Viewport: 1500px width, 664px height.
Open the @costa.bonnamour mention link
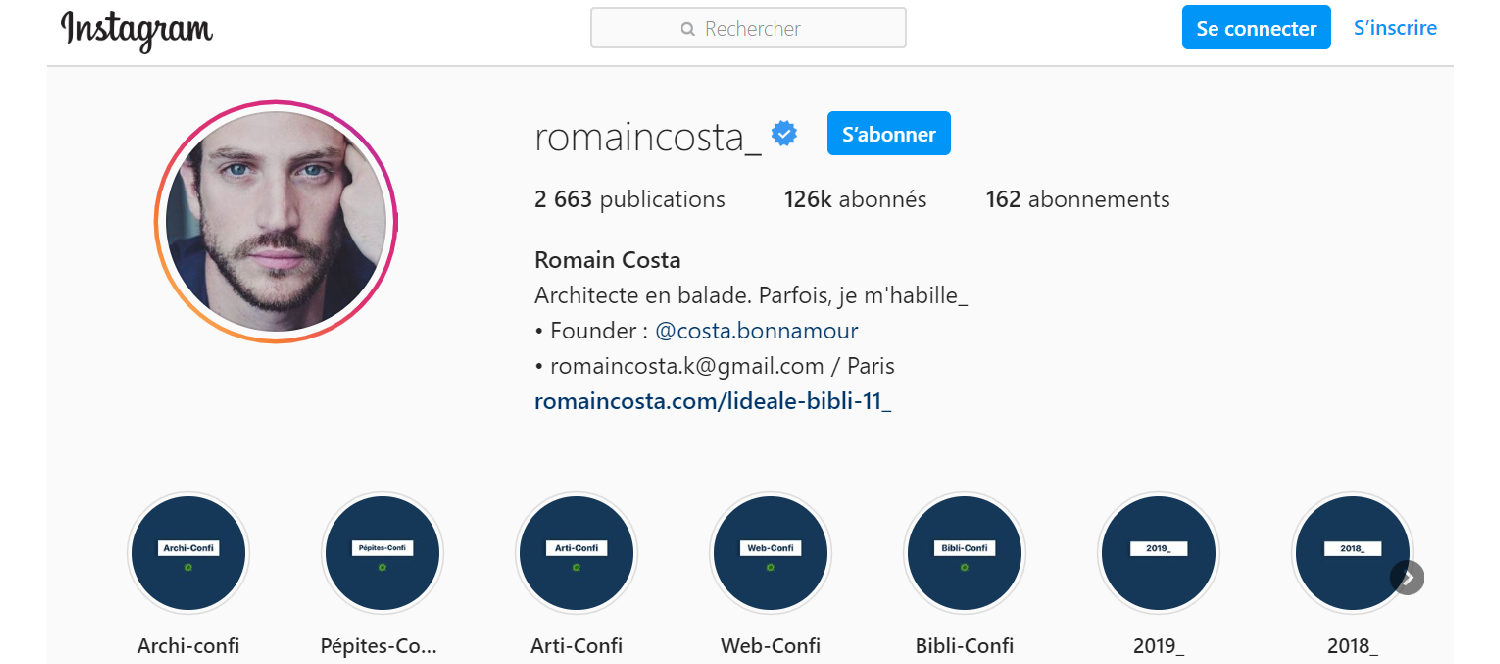click(756, 330)
